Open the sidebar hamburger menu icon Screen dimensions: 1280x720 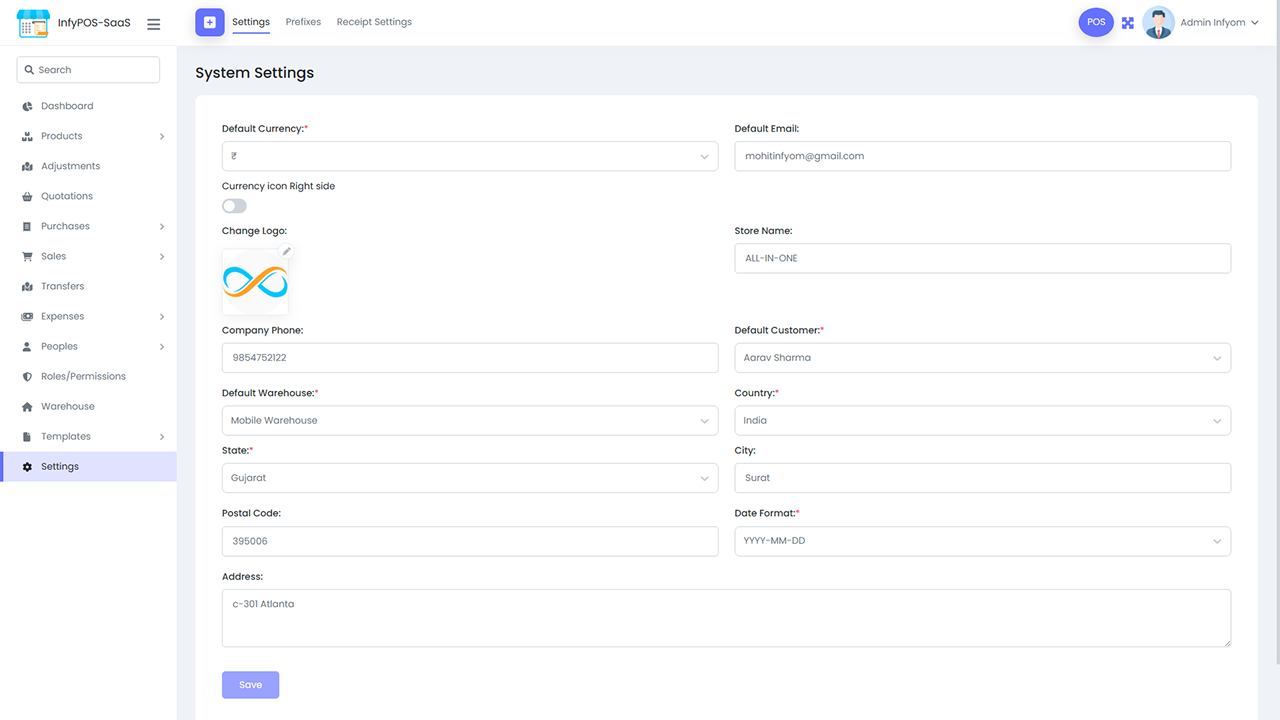pos(153,23)
